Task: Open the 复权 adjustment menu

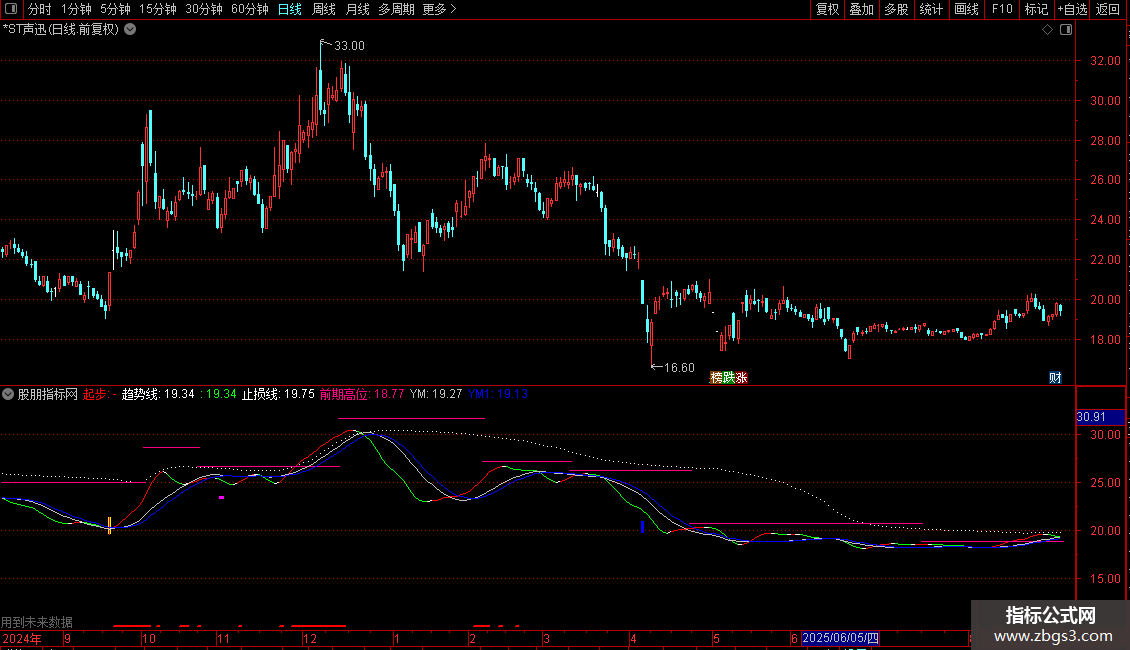Action: click(x=827, y=9)
